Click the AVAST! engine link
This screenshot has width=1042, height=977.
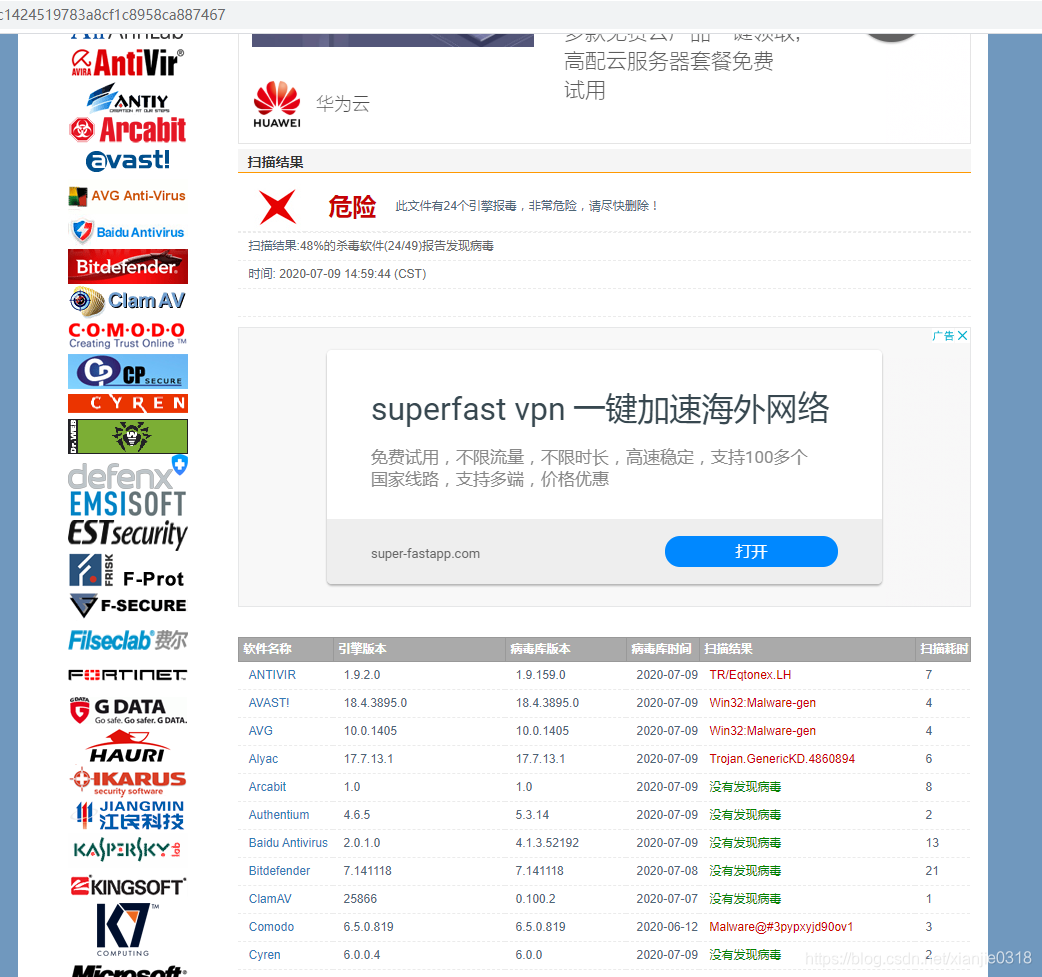pos(268,703)
